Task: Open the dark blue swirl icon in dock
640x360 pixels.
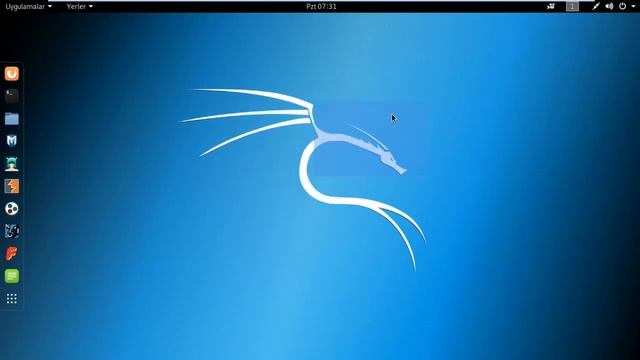Action: [x=12, y=231]
